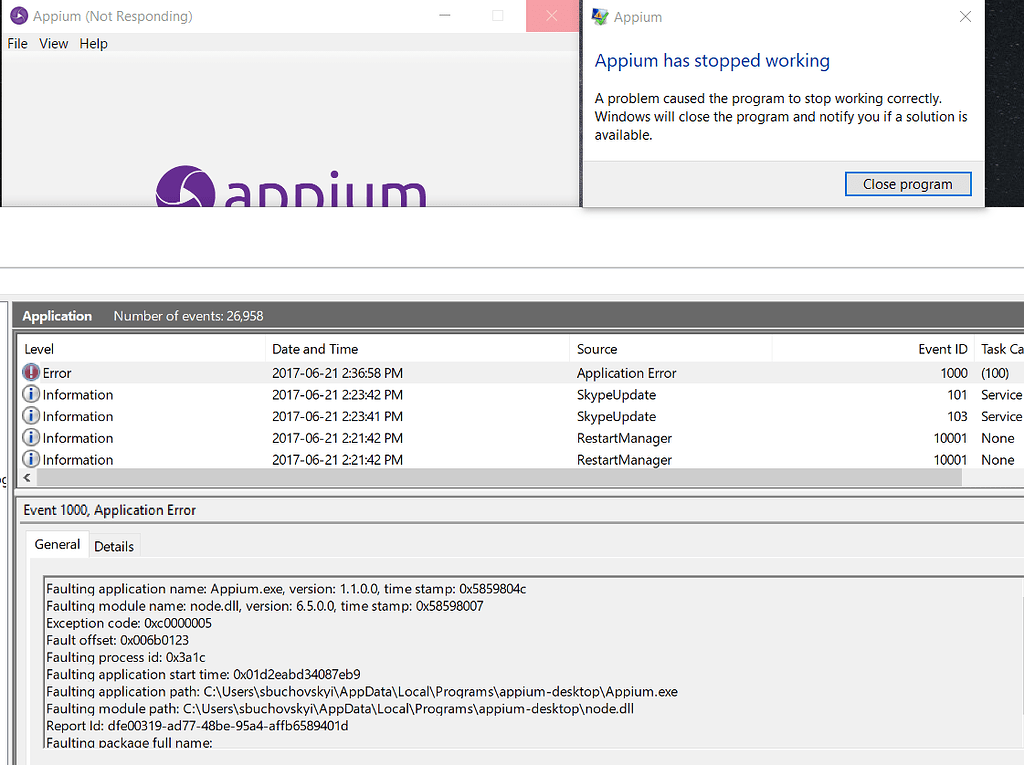The height and width of the screenshot is (765, 1024).
Task: Click the Faulting application path line
Action: click(362, 691)
